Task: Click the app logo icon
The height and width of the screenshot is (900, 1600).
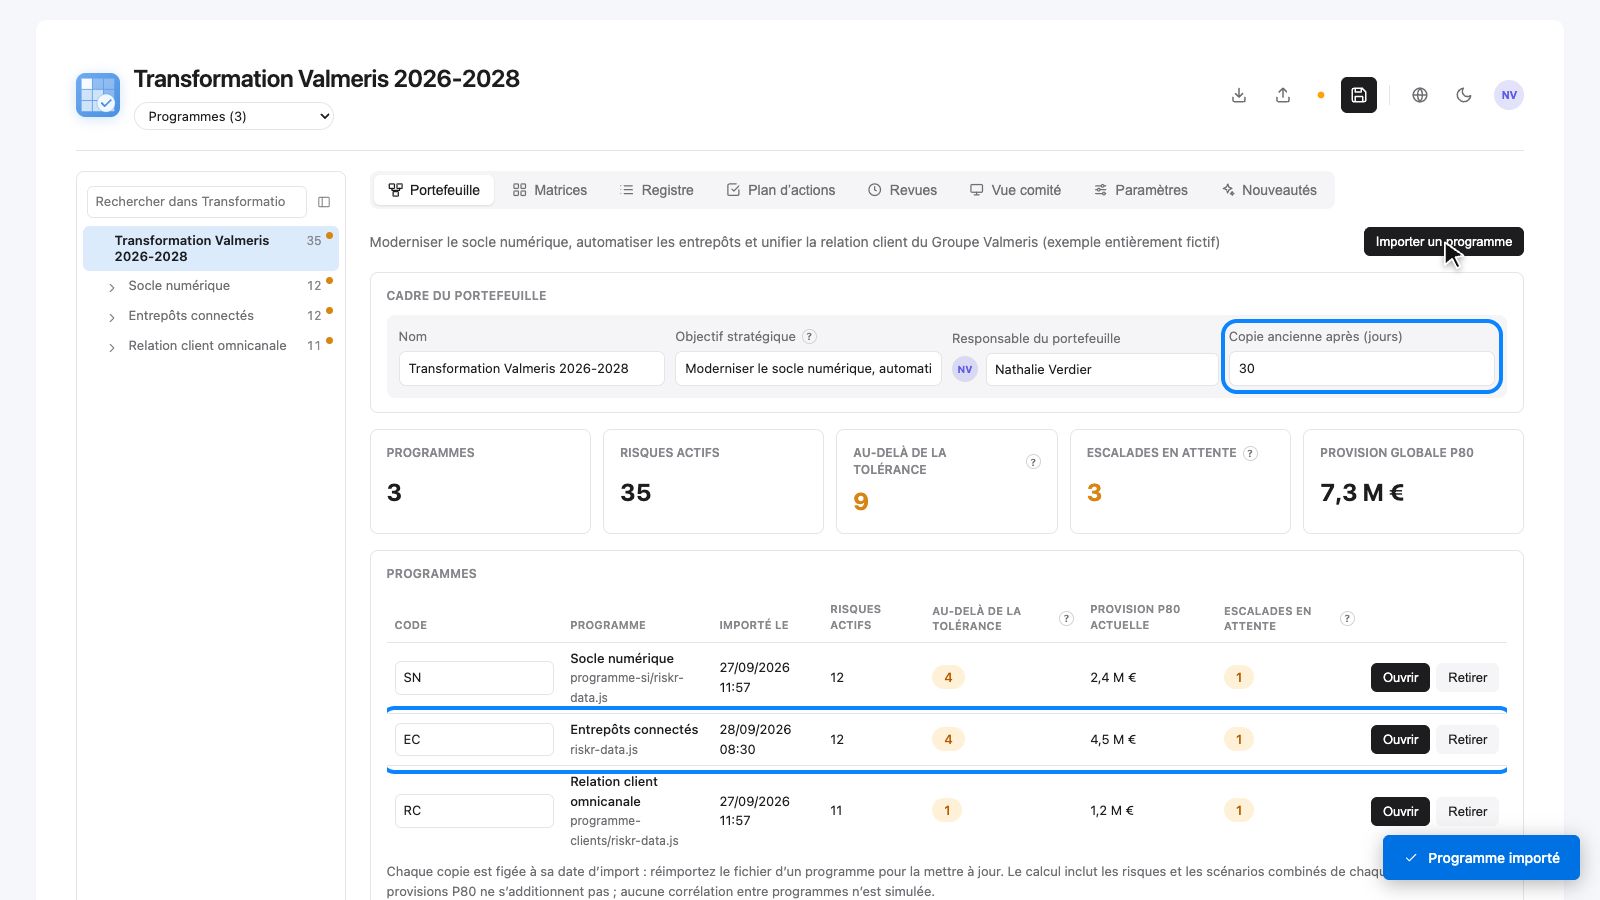Action: click(98, 95)
